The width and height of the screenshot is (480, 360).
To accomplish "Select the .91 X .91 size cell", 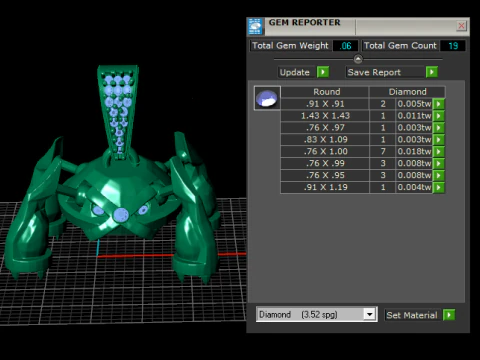I will point(325,104).
